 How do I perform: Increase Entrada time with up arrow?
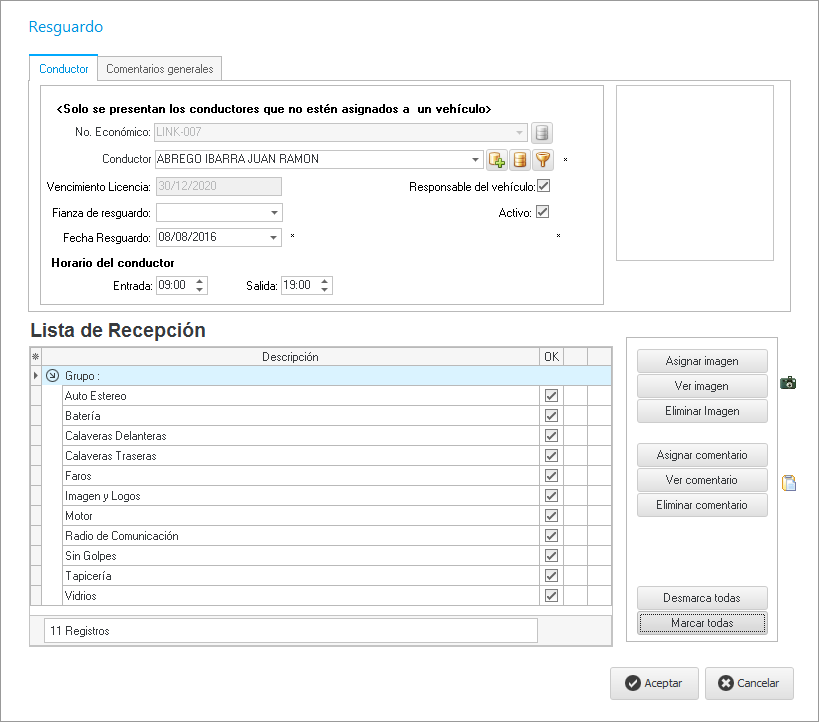(x=201, y=281)
